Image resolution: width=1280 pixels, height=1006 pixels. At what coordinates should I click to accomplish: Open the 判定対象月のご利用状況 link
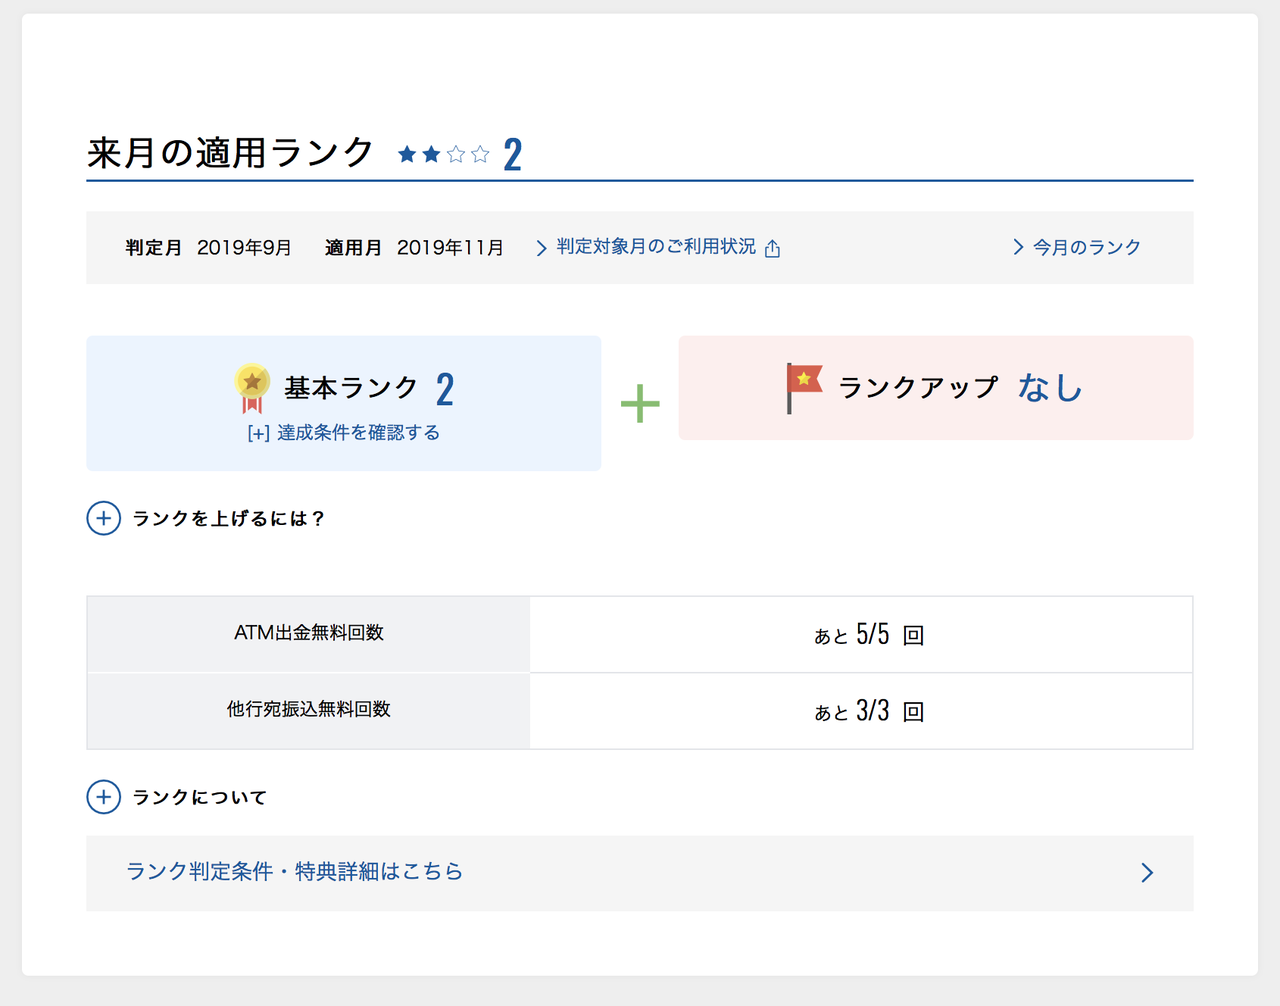(x=656, y=247)
